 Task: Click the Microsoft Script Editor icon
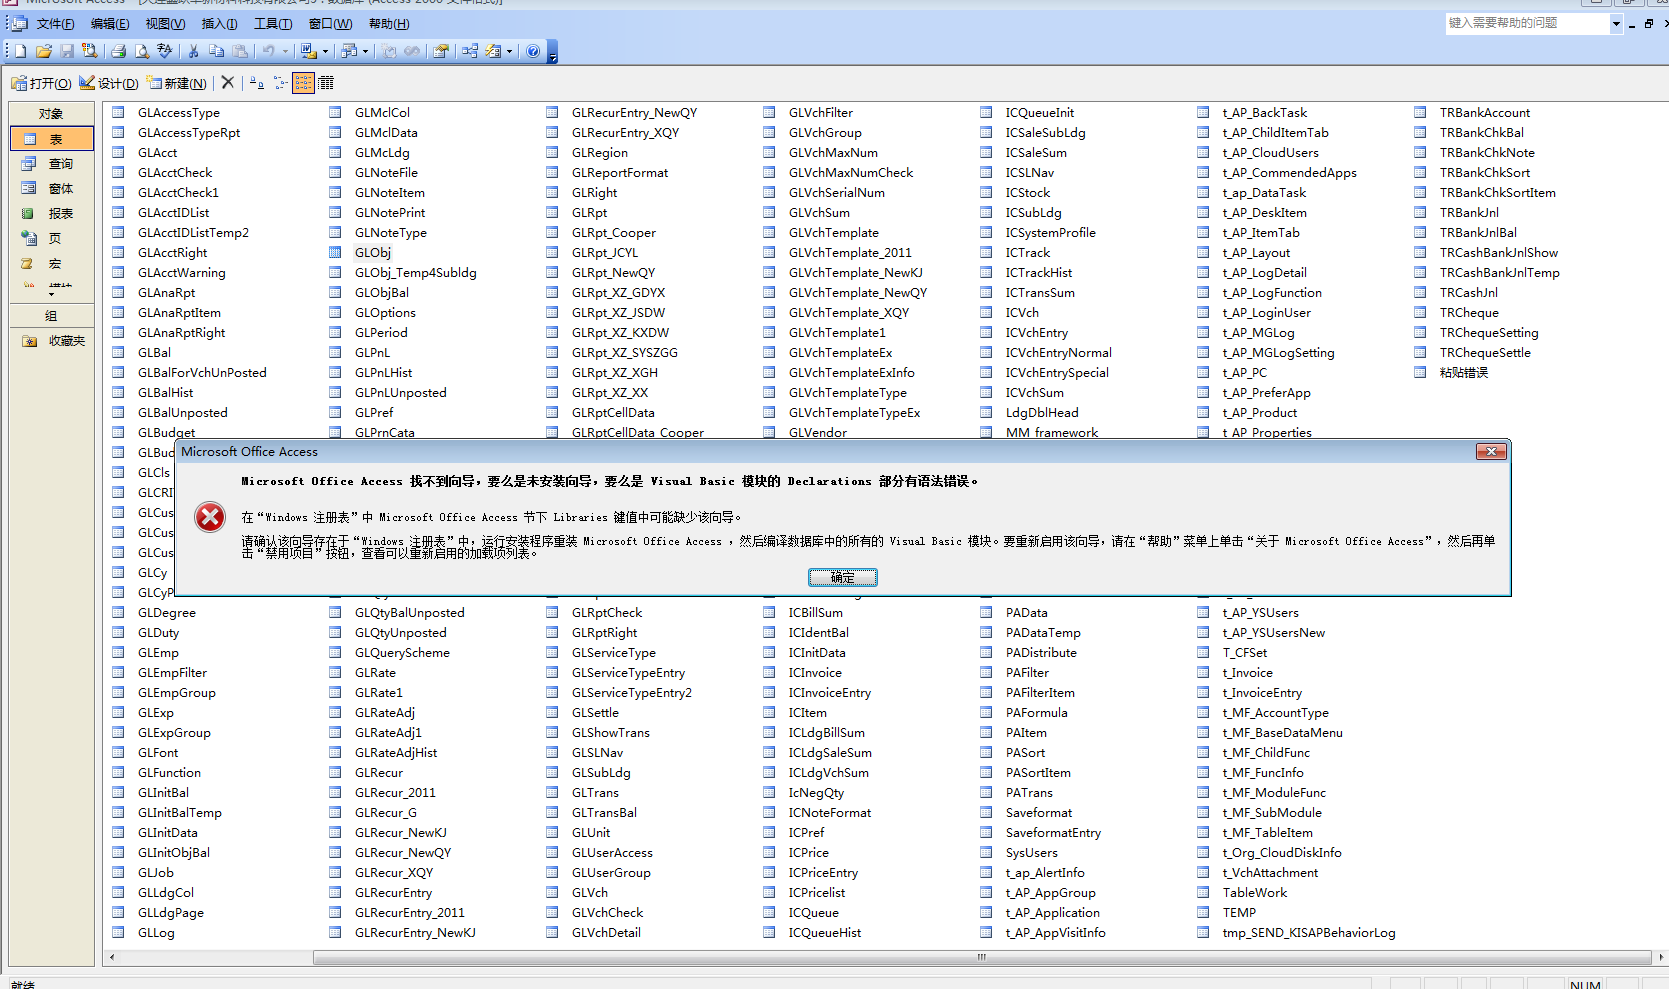[412, 51]
